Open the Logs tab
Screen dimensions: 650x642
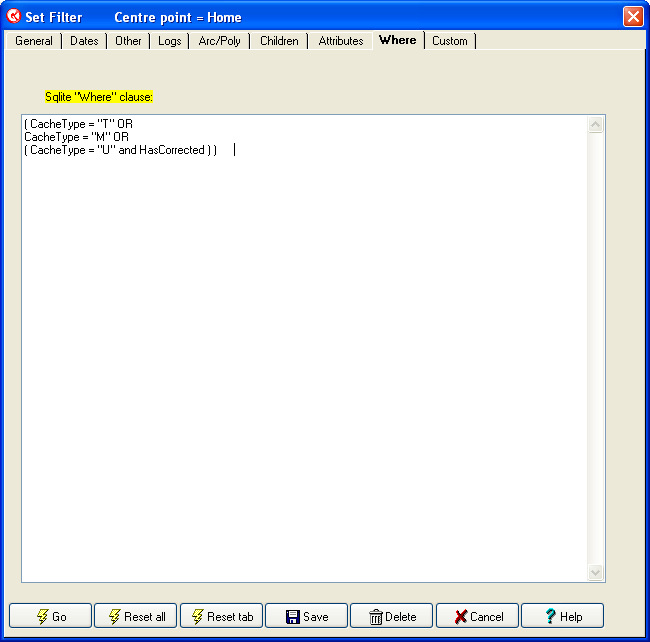coord(170,41)
